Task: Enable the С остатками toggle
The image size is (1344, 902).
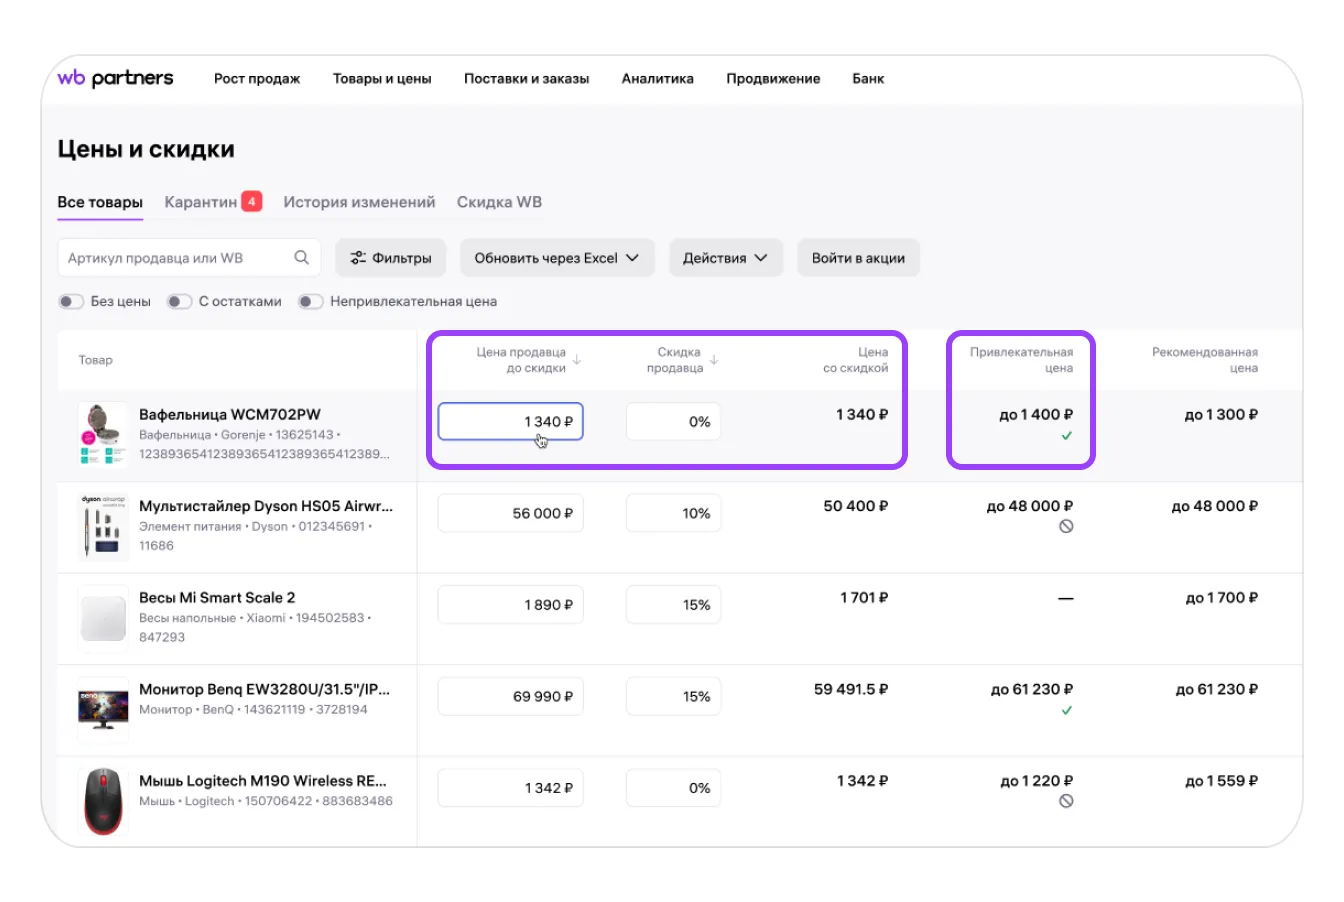Action: pos(179,302)
